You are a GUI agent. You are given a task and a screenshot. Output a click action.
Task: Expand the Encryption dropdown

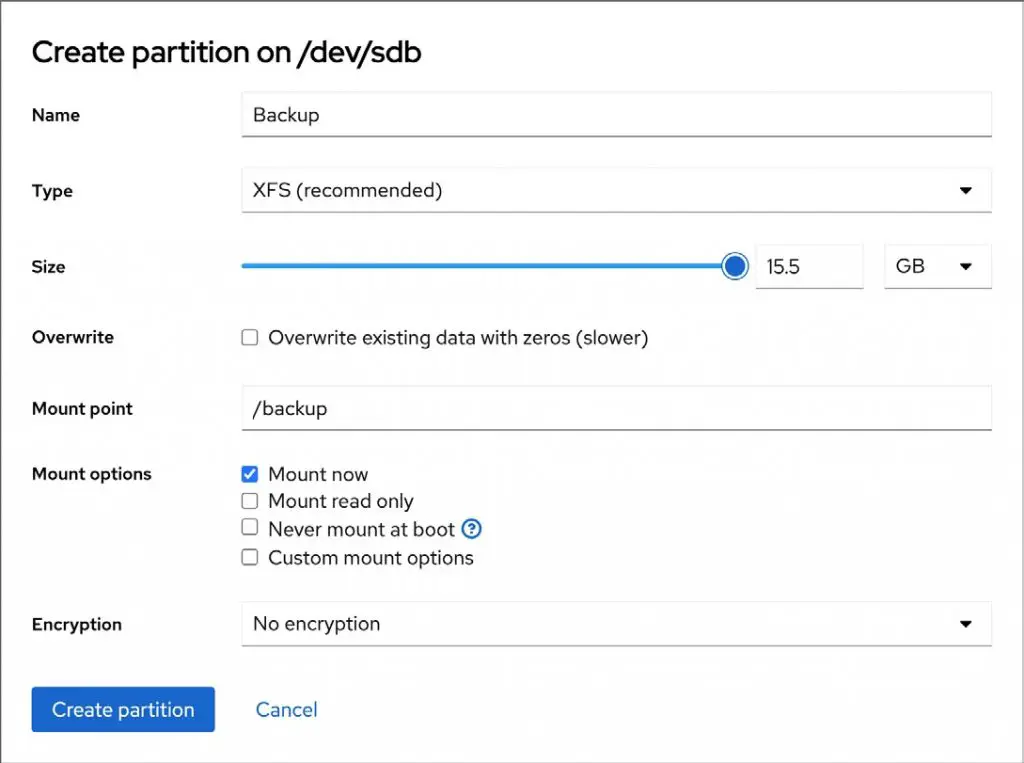(x=616, y=624)
